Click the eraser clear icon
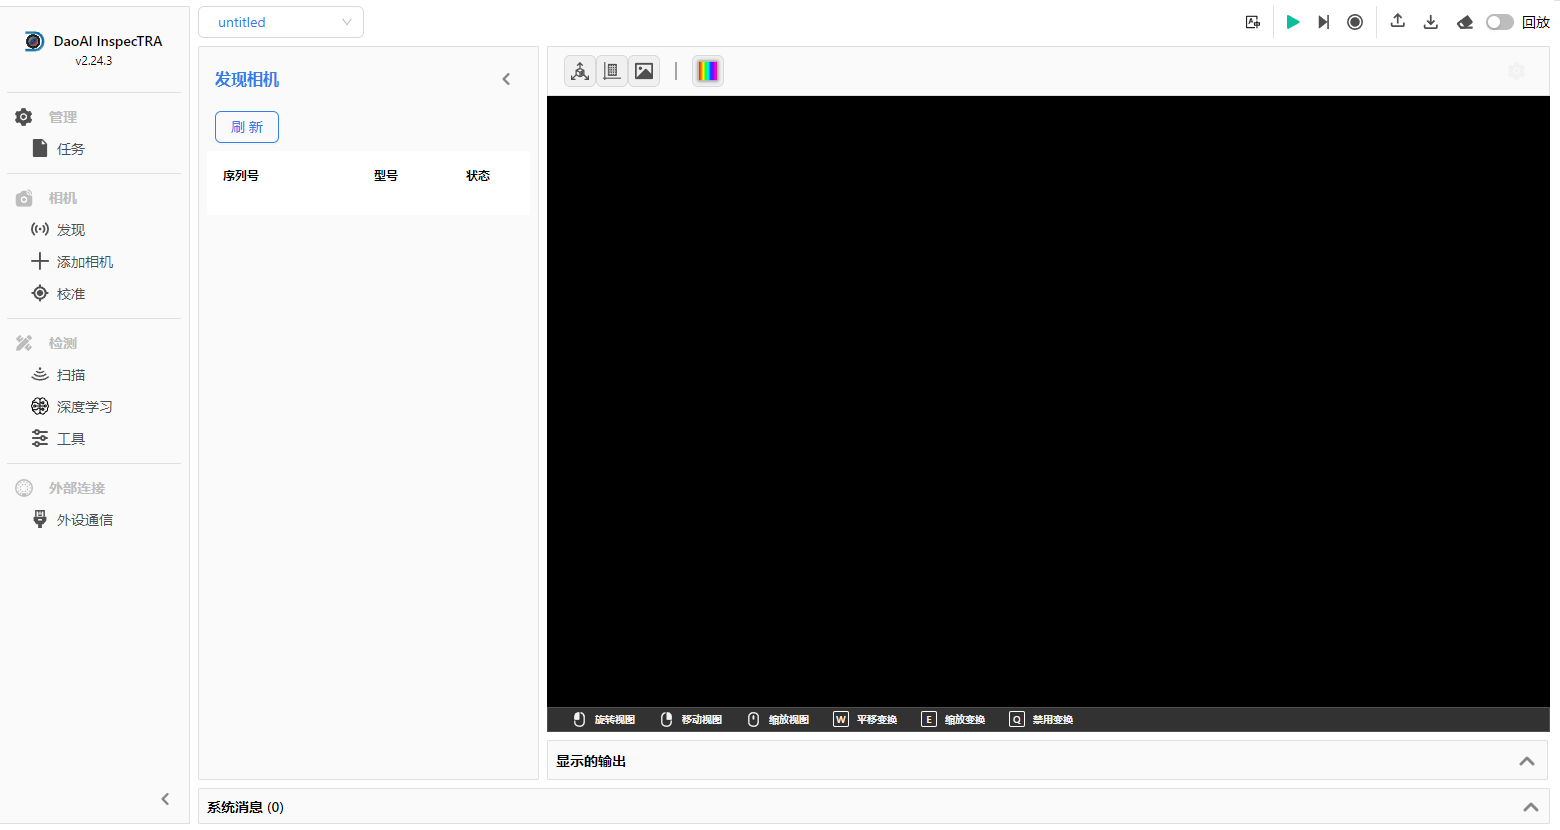 click(1465, 22)
